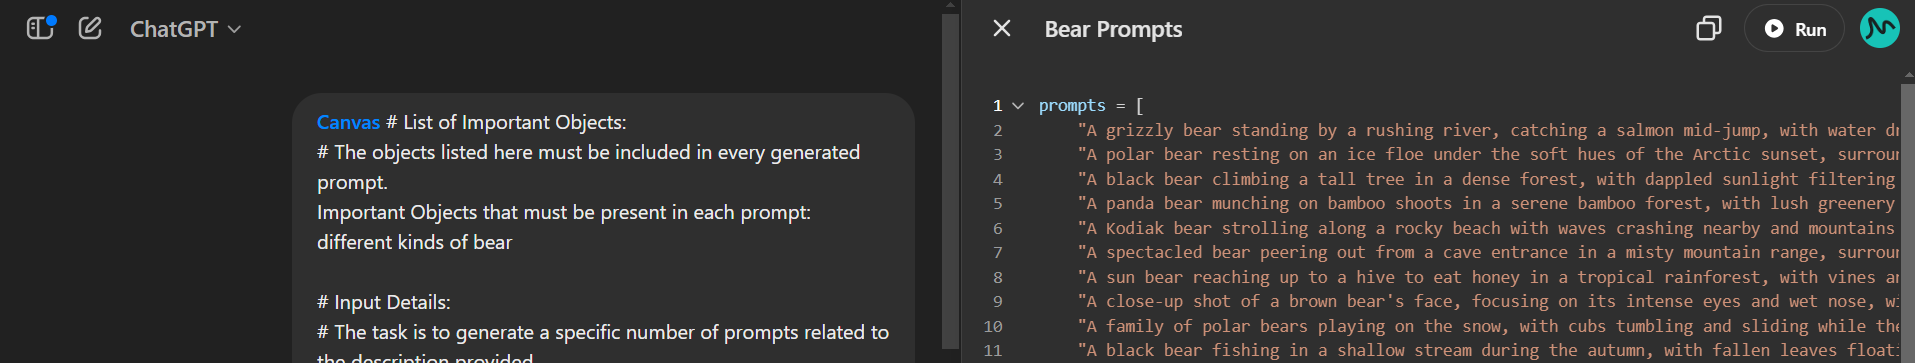Open the ChatGPT model selector dropdown

tap(186, 29)
